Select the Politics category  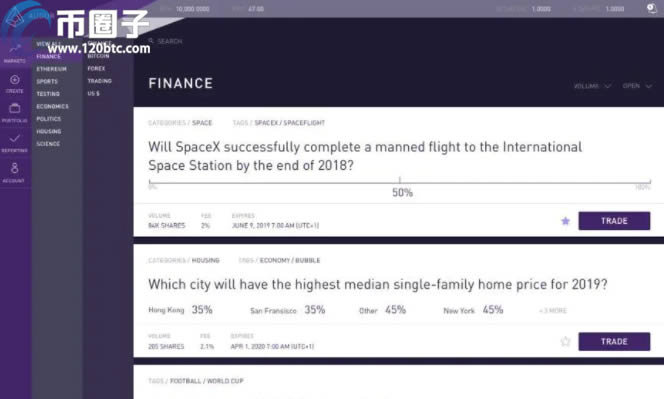[49, 119]
